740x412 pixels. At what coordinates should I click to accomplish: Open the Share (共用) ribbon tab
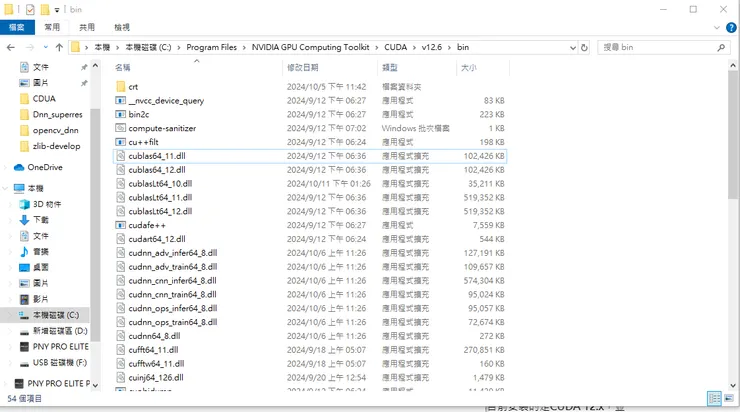(x=87, y=27)
